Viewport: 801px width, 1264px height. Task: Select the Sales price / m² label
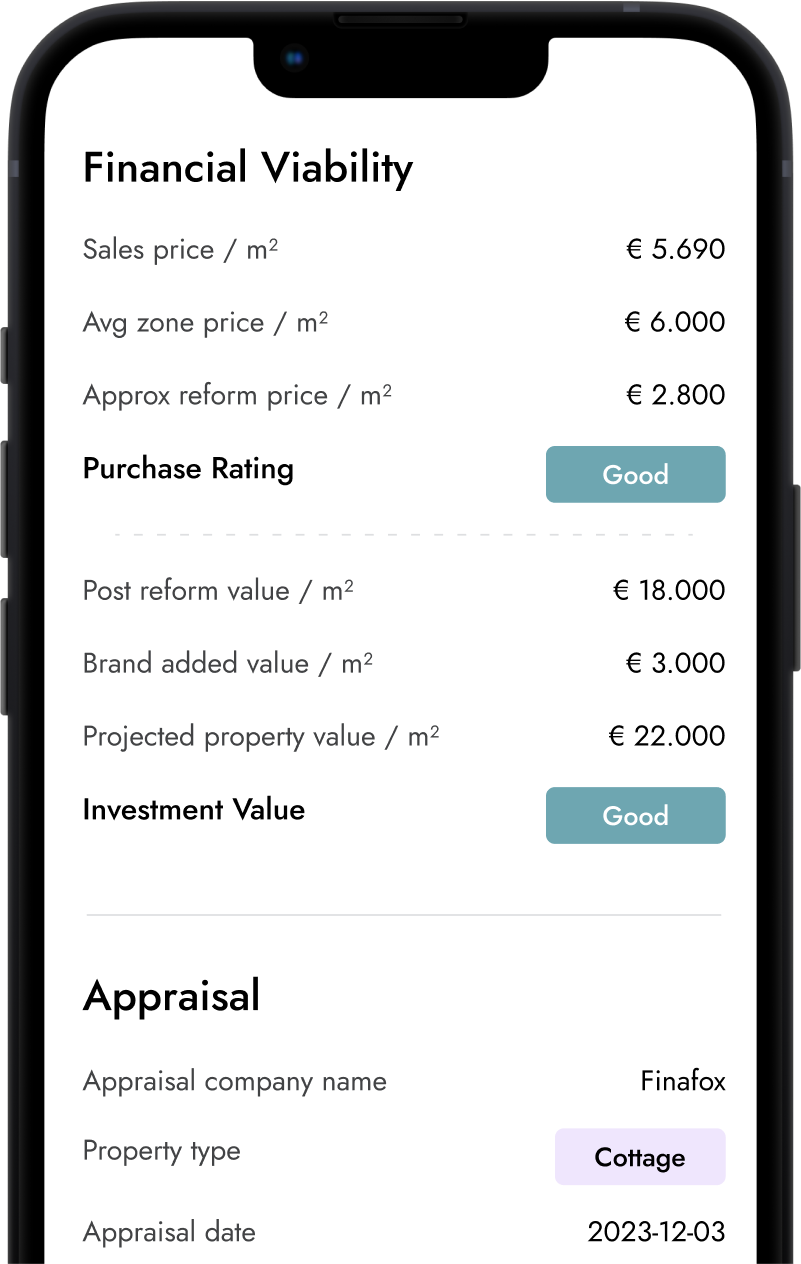(181, 249)
